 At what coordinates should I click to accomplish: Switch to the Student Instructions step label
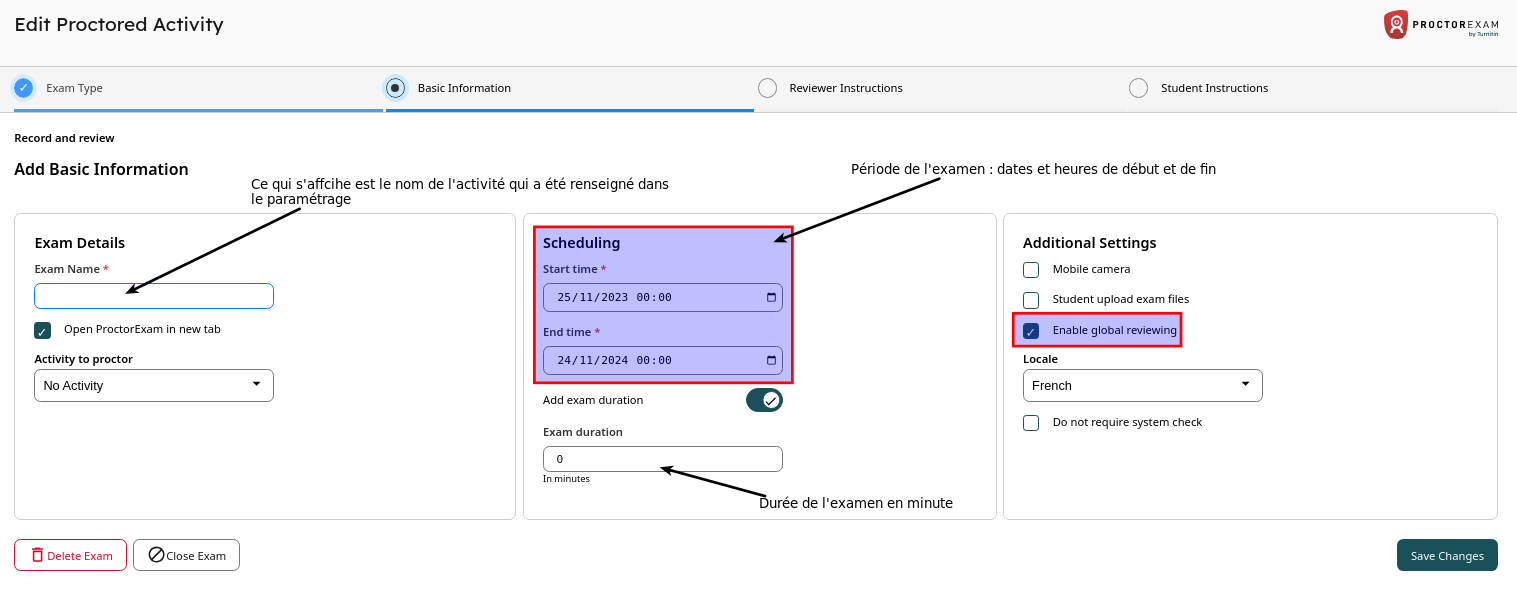[x=1214, y=88]
